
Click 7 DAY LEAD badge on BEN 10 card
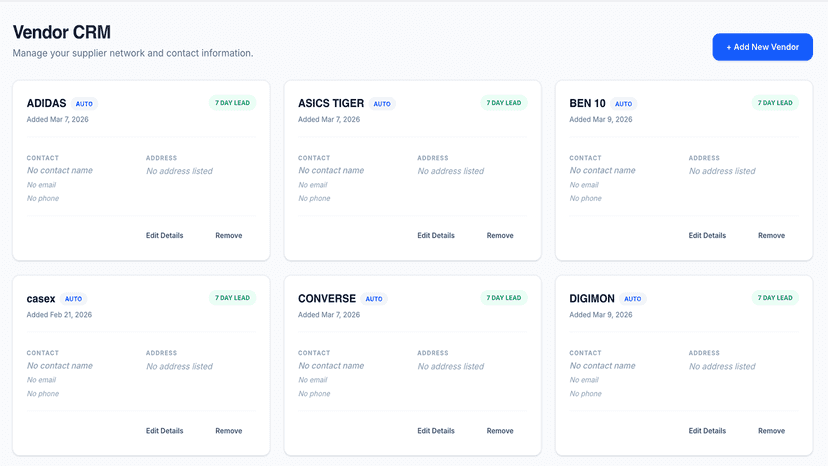pos(775,102)
